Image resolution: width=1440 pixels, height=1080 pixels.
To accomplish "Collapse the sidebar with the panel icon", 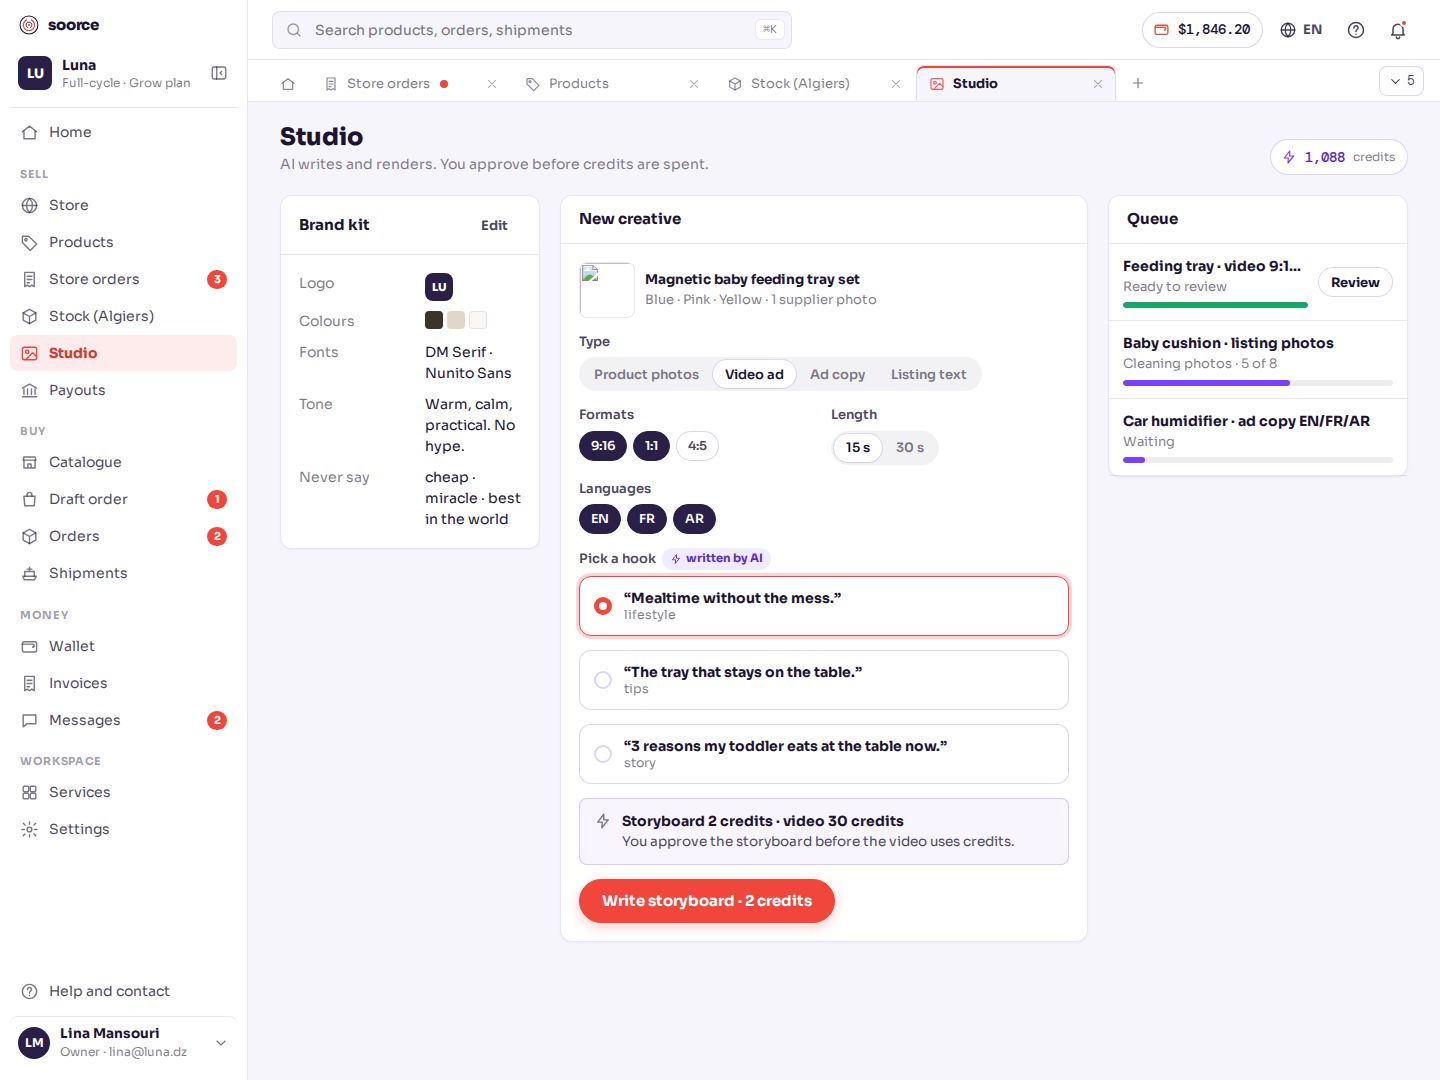I will pyautogui.click(x=219, y=73).
